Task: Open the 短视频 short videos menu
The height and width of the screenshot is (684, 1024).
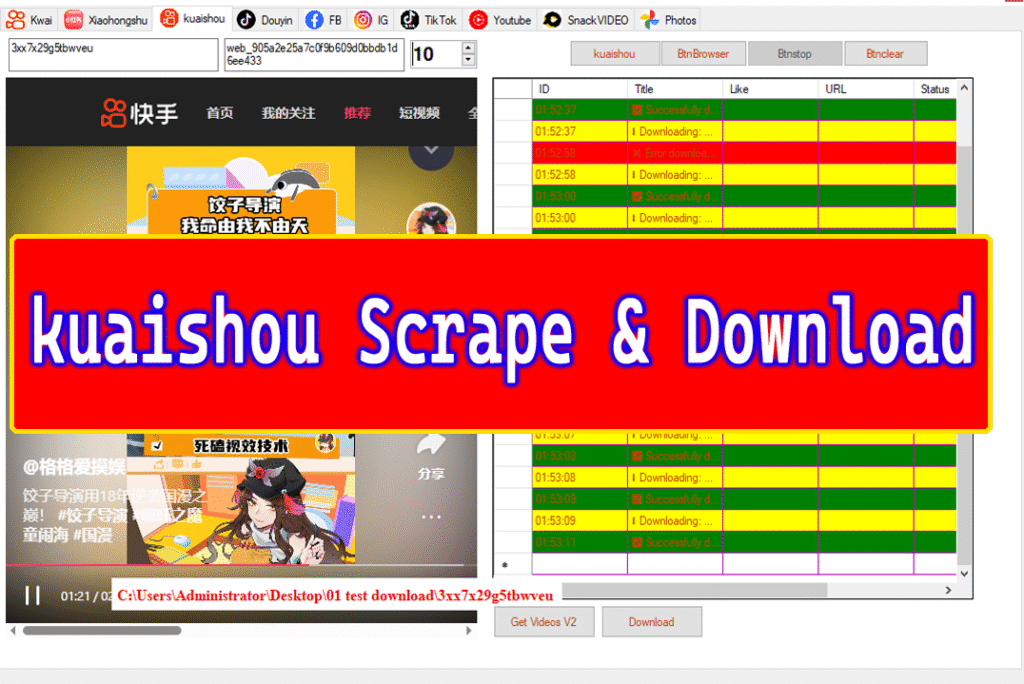Action: pyautogui.click(x=419, y=113)
